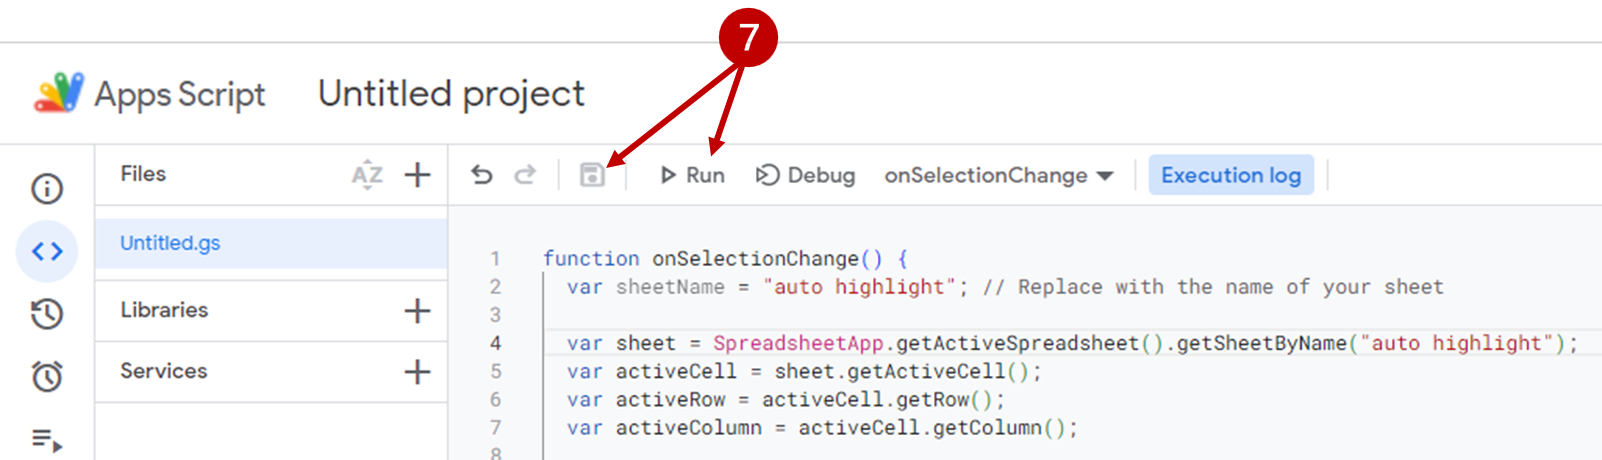Sort files alphabetically with AZ icon
Image resolution: width=1602 pixels, height=460 pixels.
[x=367, y=175]
